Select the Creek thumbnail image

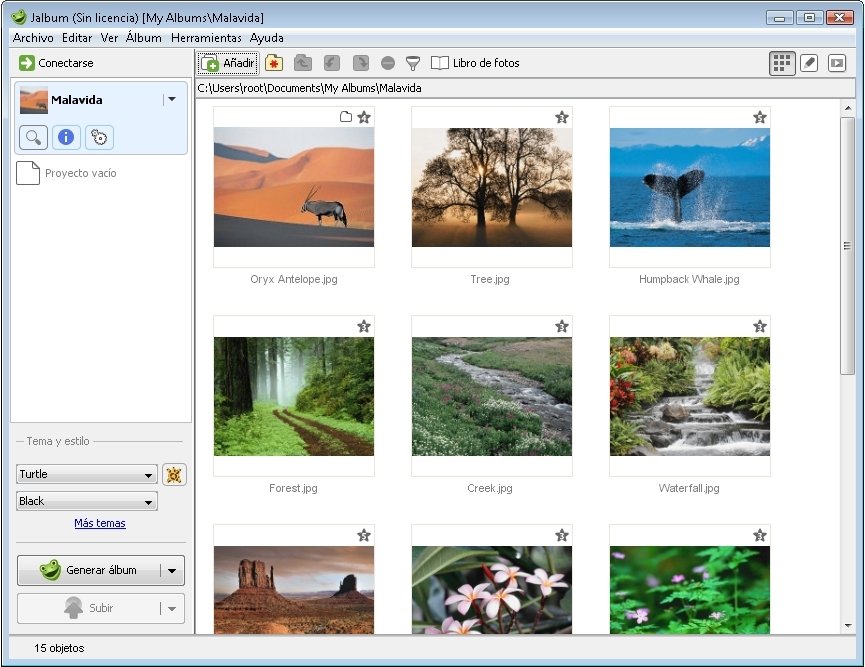(x=492, y=396)
